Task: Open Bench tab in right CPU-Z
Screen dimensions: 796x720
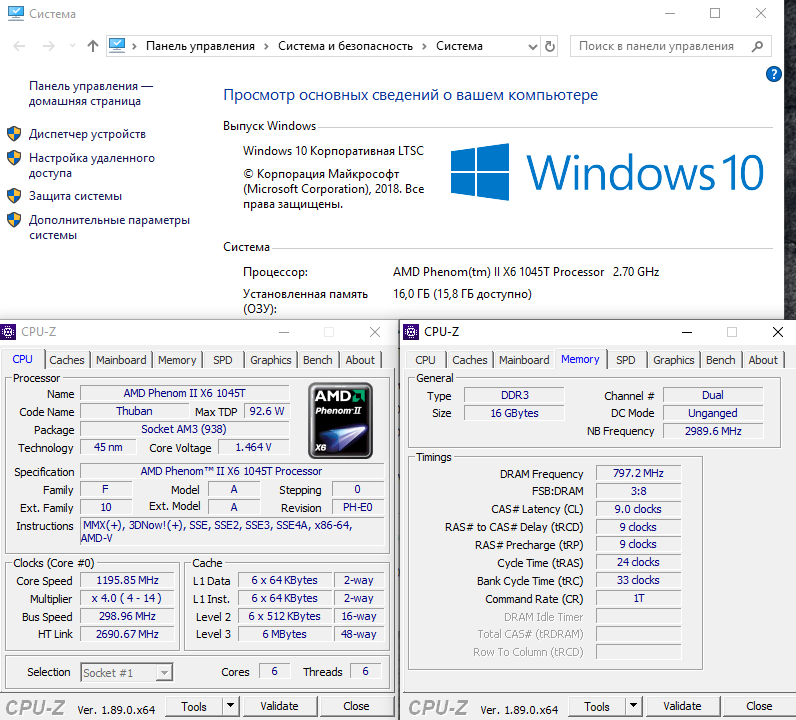Action: click(x=720, y=360)
